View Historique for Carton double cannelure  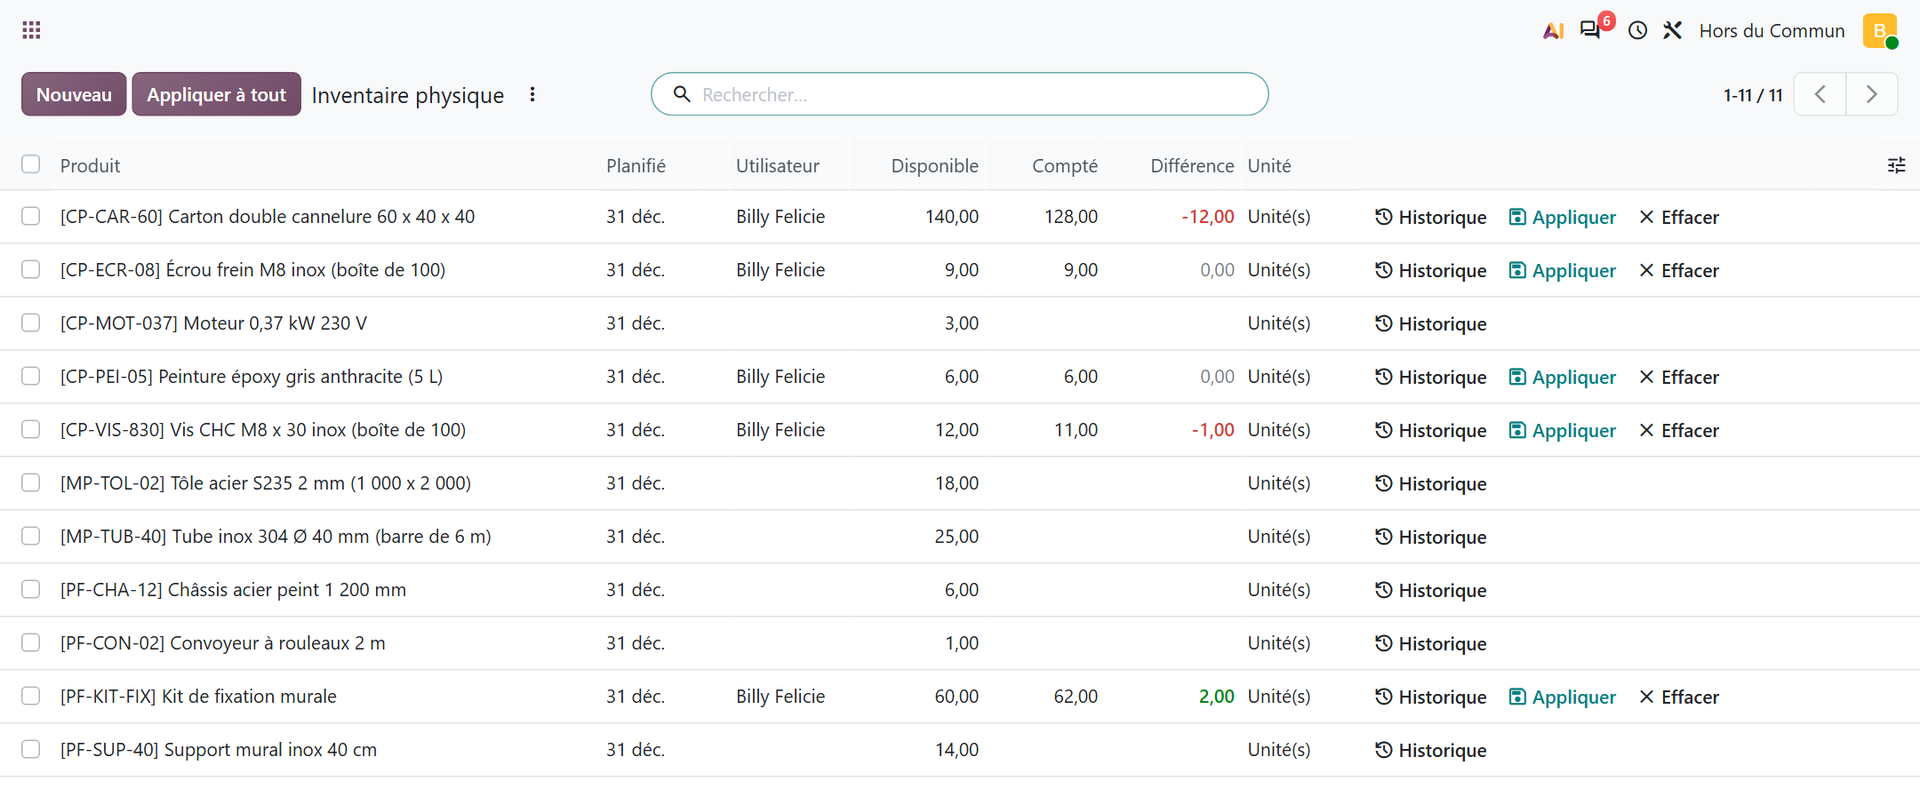1431,217
